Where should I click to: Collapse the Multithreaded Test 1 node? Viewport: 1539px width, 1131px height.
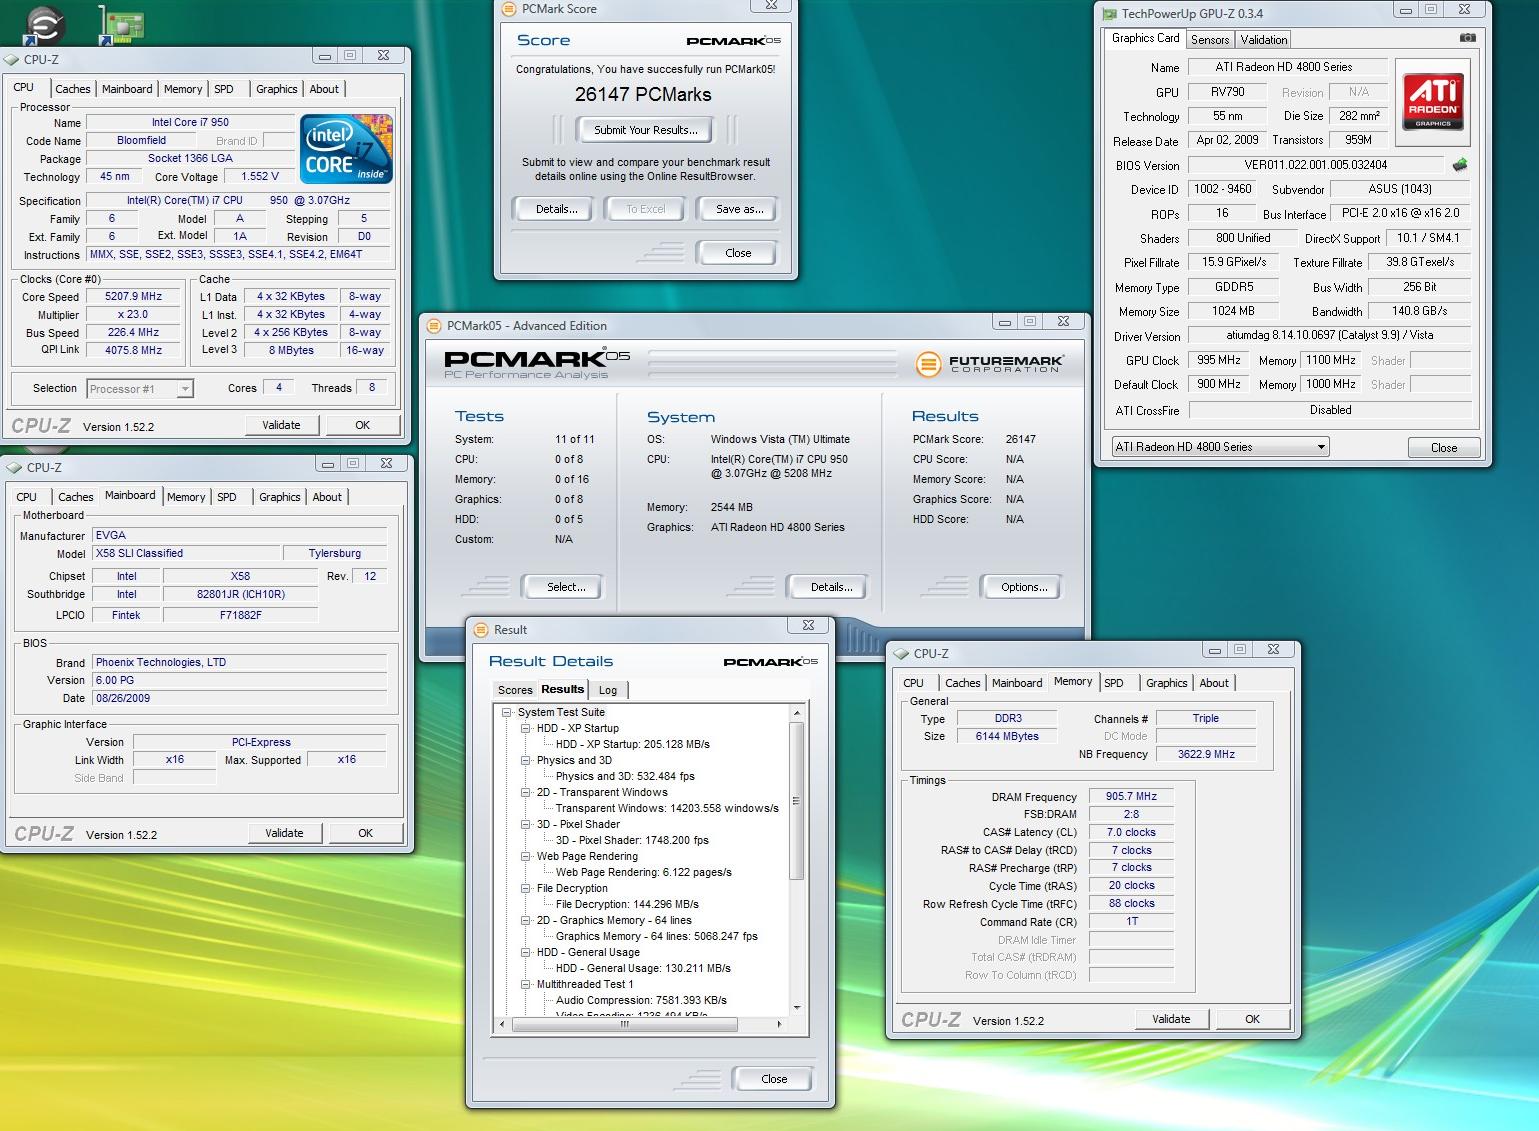pyautogui.click(x=526, y=985)
